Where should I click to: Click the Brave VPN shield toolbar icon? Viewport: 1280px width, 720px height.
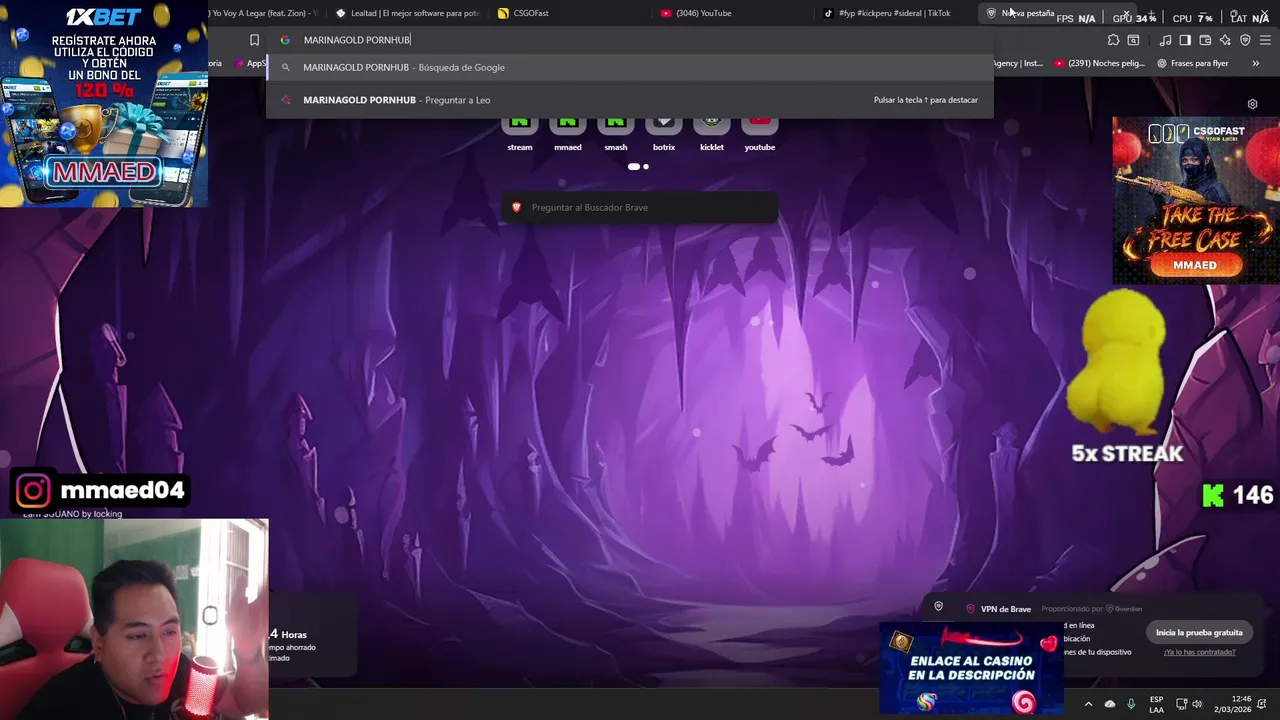click(x=1245, y=40)
